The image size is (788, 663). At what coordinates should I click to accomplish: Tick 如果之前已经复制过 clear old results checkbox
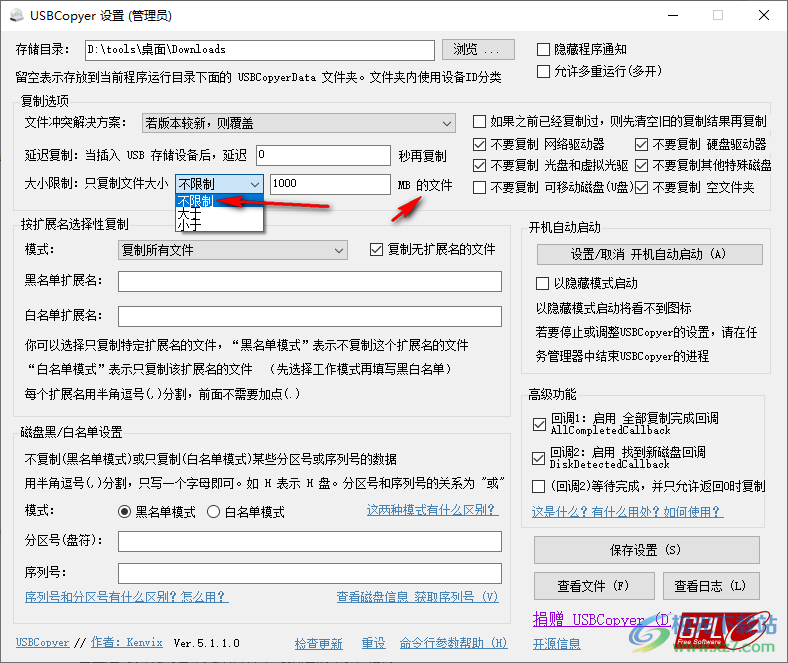(x=479, y=122)
